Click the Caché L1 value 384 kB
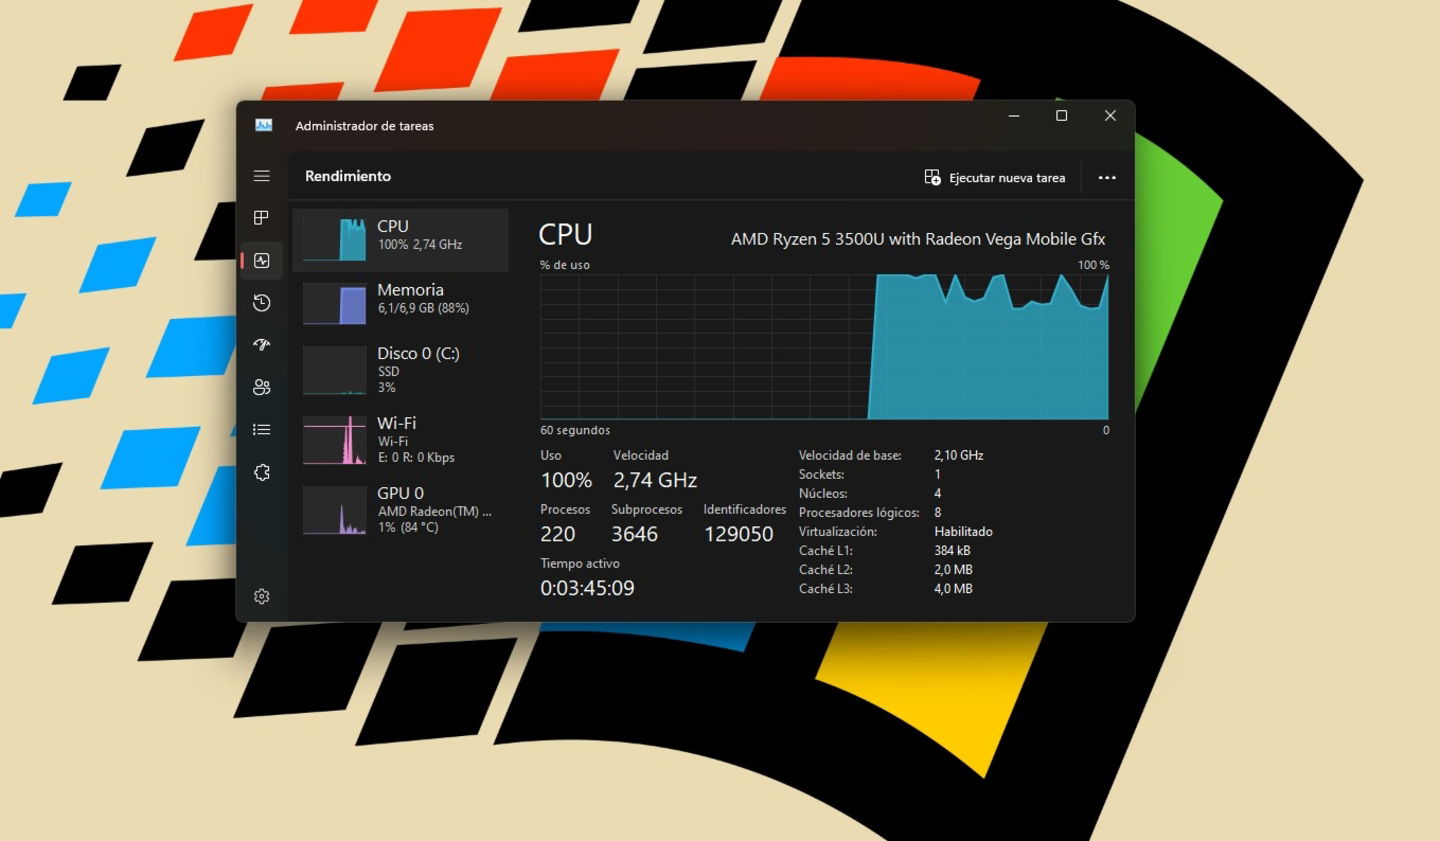This screenshot has height=841, width=1440. (x=953, y=550)
